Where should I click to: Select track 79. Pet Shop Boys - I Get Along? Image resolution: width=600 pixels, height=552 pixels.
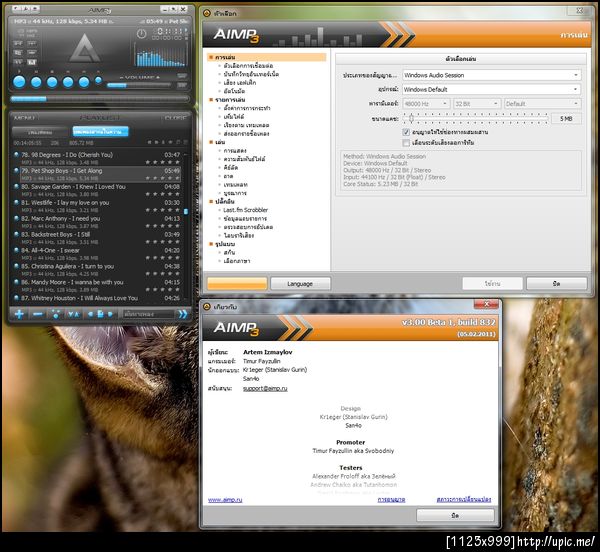pyautogui.click(x=100, y=174)
